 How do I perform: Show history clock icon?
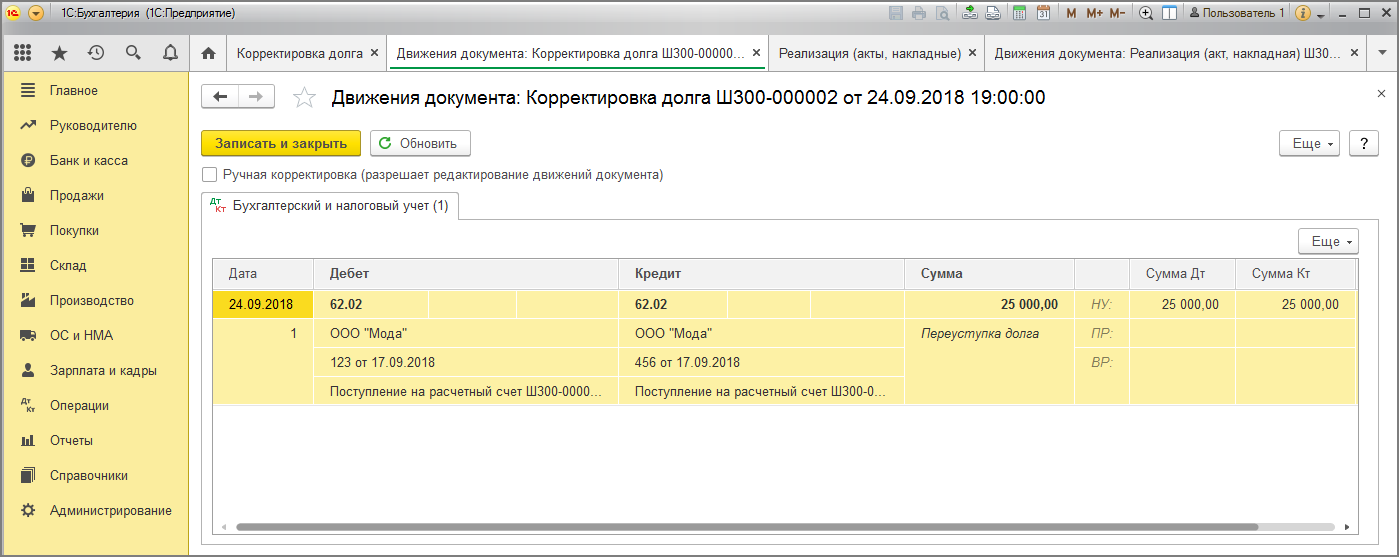point(96,53)
